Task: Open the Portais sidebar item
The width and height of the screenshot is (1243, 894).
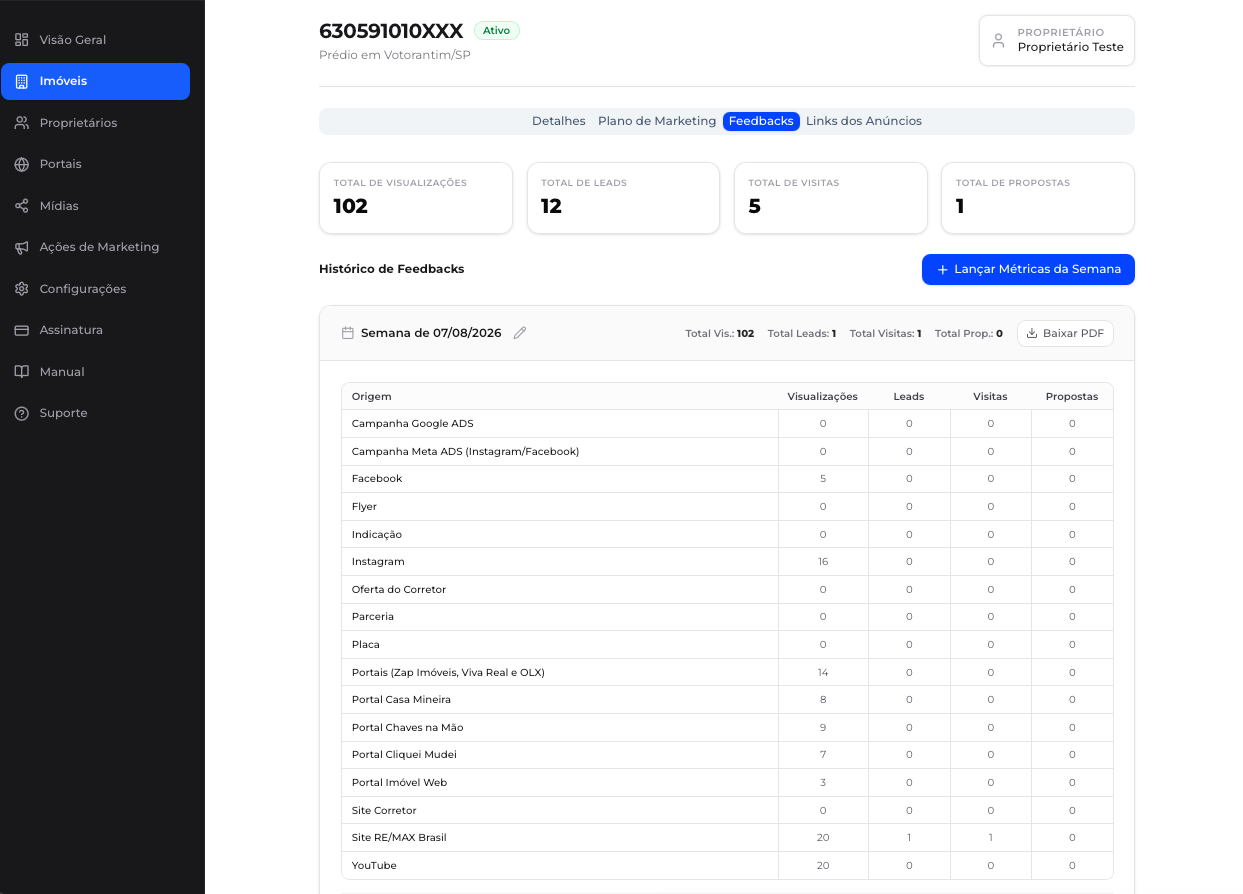Action: (x=95, y=164)
